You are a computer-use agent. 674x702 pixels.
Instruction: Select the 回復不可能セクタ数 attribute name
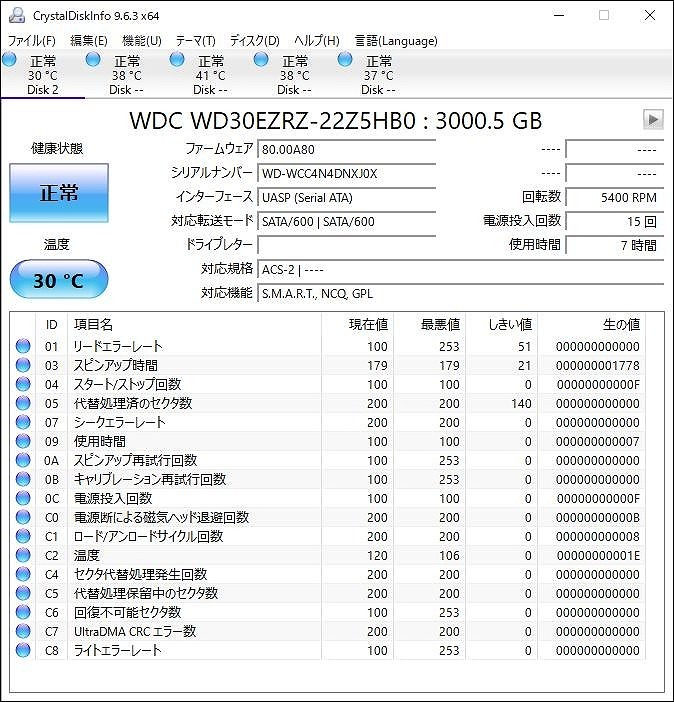127,612
